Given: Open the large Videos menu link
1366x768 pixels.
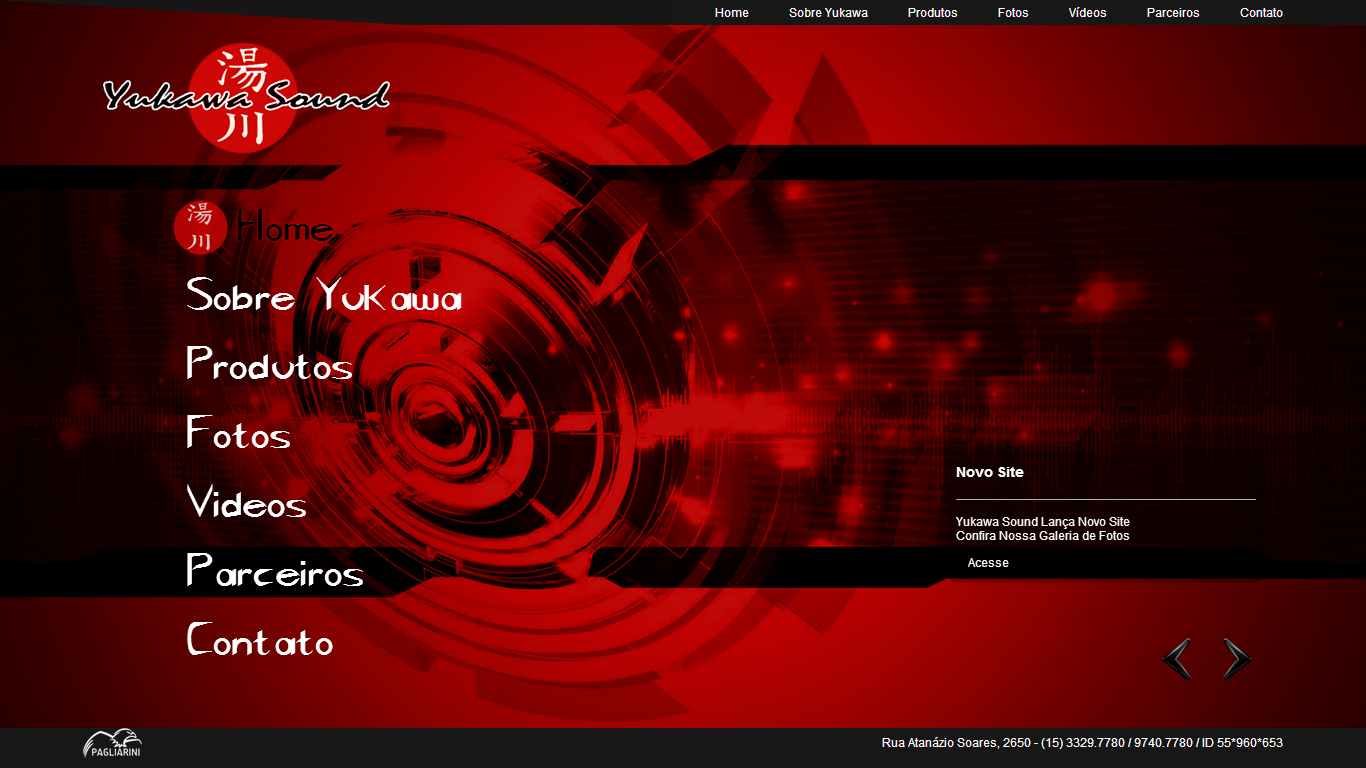Looking at the screenshot, I should [246, 502].
